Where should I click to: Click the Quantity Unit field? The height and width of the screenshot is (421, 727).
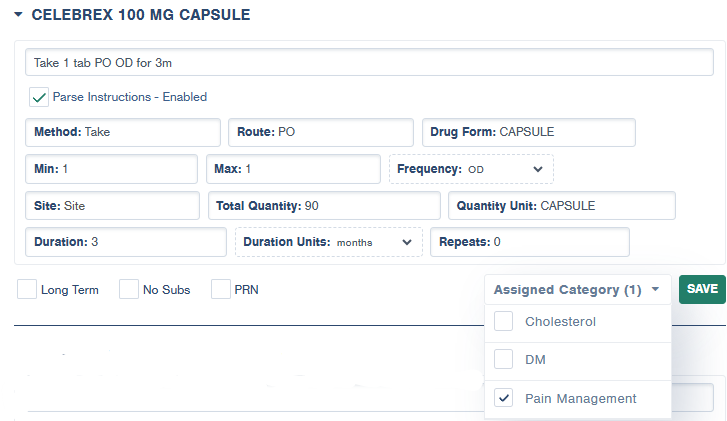point(562,205)
